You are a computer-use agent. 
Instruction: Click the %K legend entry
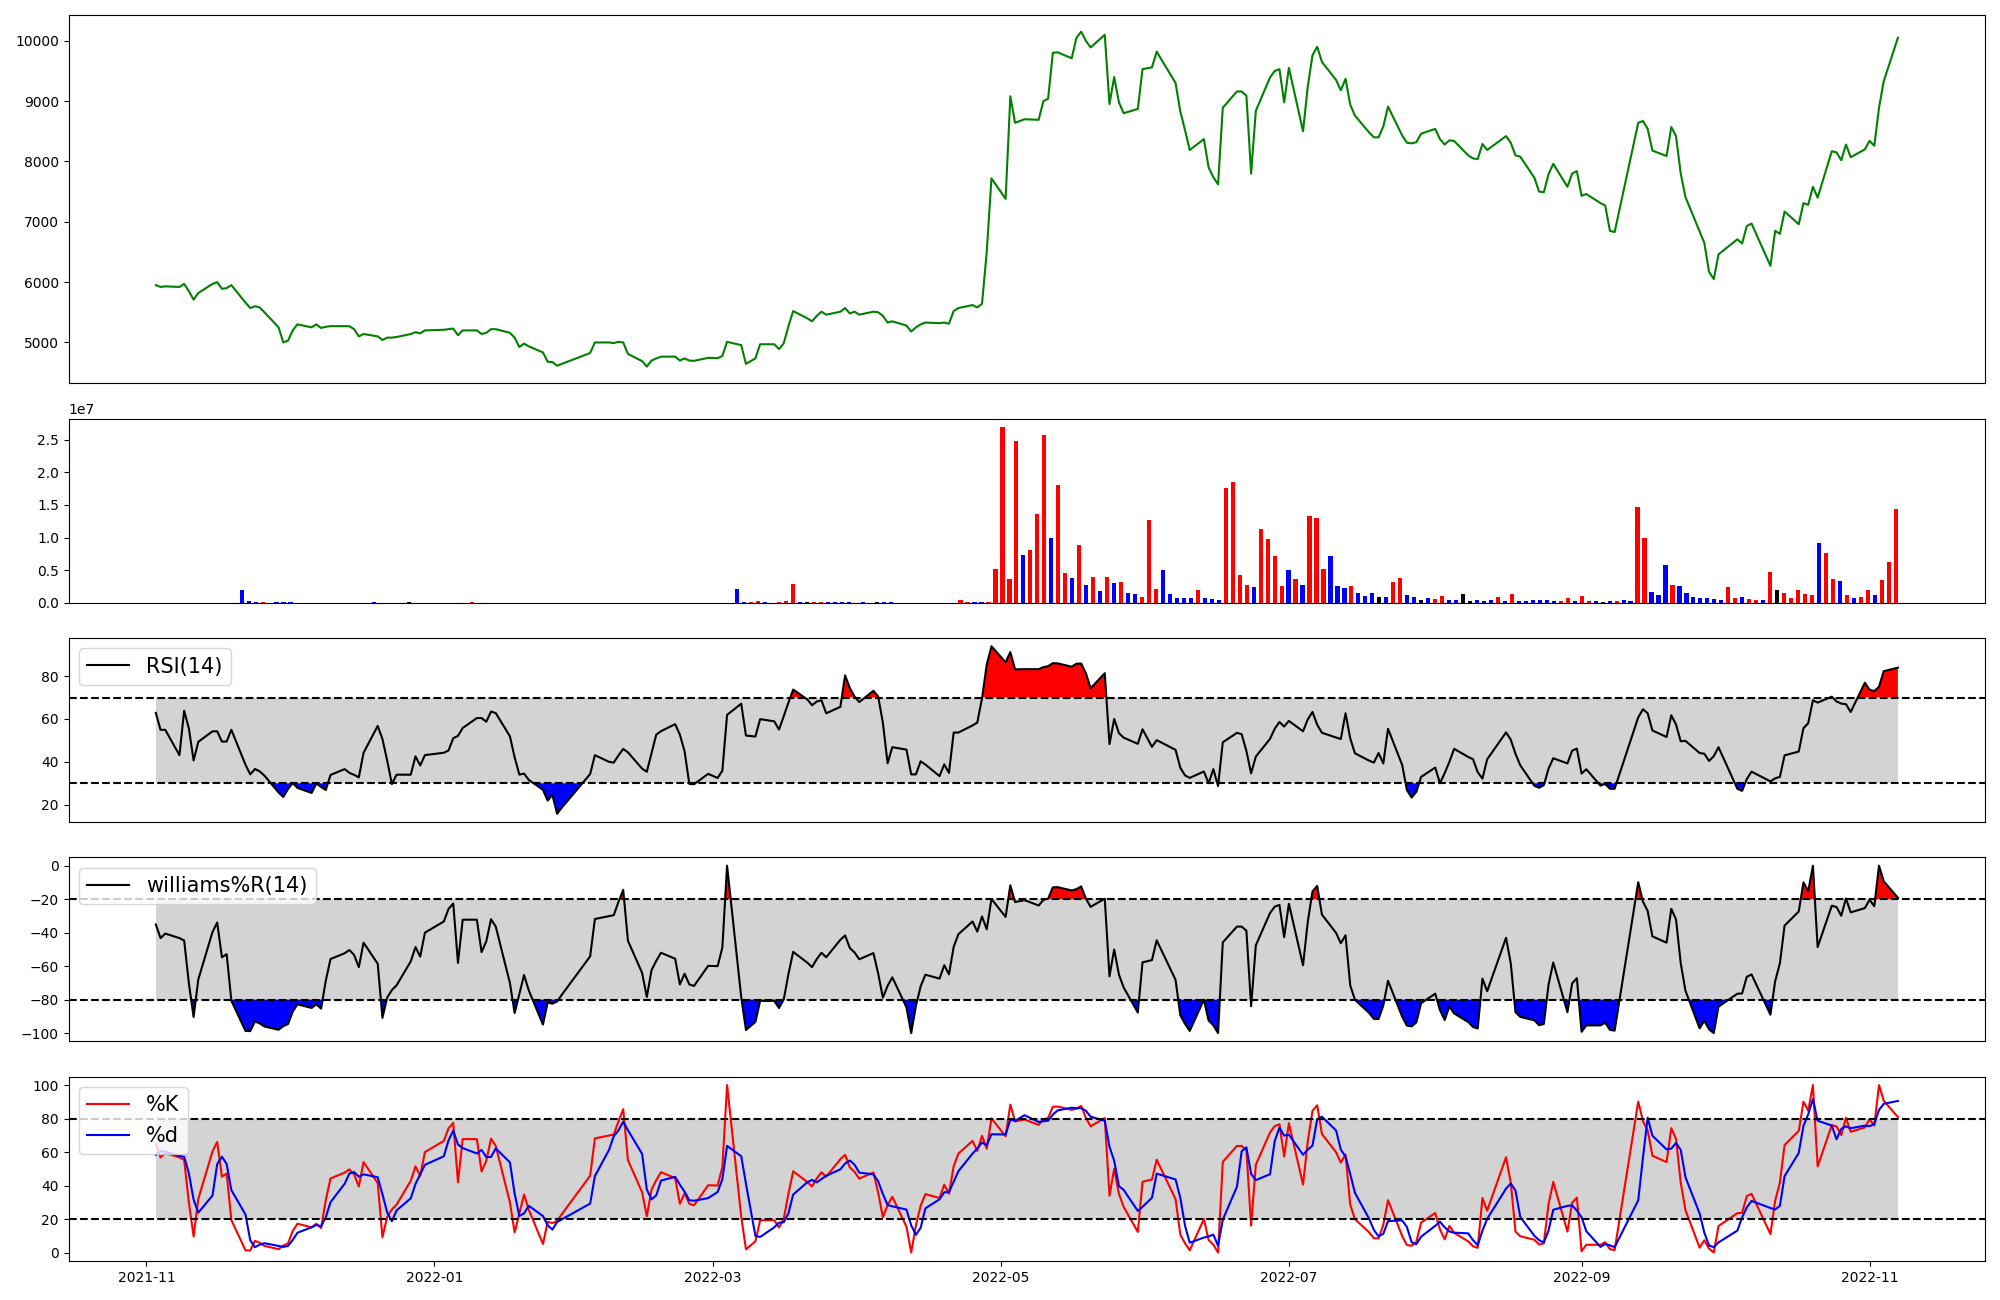coord(162,1104)
